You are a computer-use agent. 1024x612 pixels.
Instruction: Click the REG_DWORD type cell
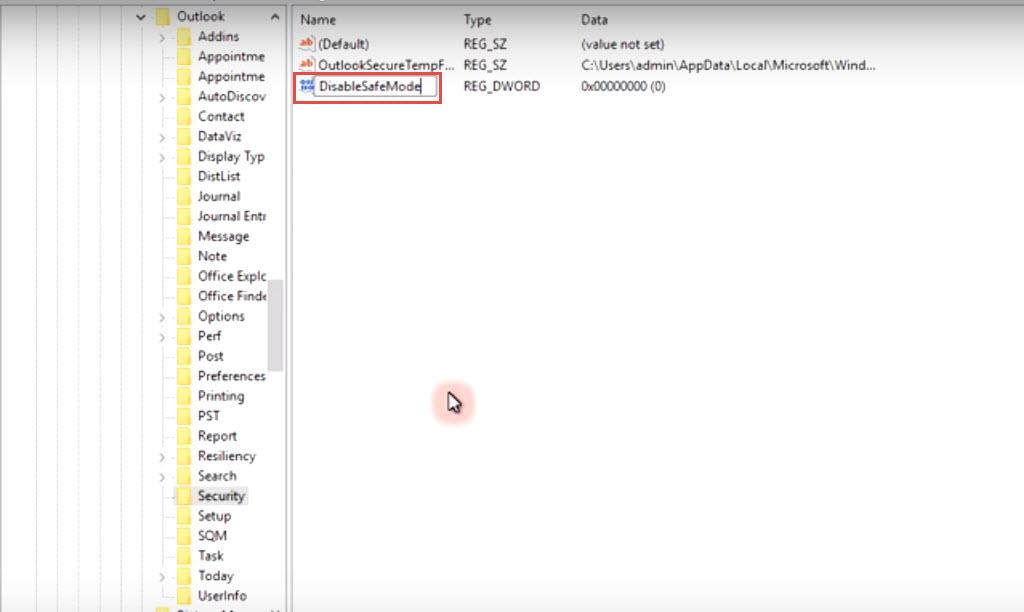click(502, 86)
